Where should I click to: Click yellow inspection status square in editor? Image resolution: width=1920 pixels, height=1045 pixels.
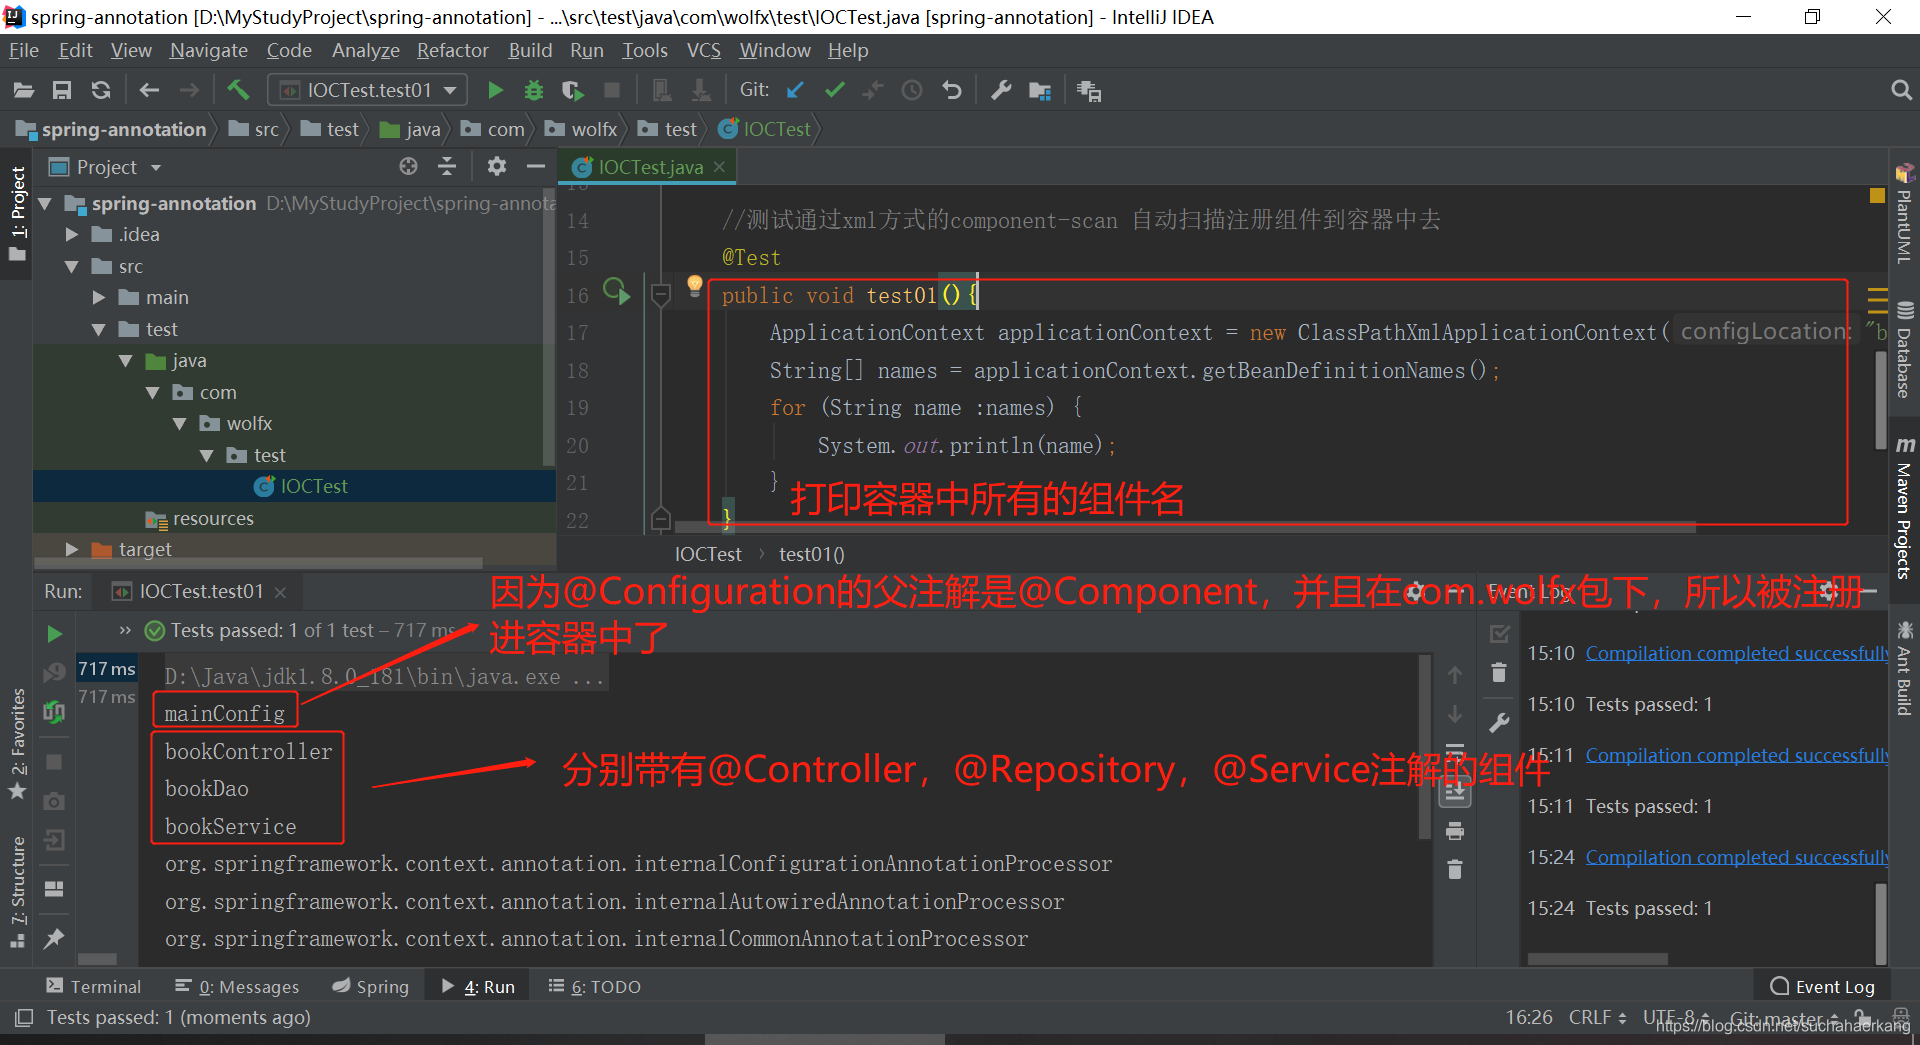[1877, 196]
